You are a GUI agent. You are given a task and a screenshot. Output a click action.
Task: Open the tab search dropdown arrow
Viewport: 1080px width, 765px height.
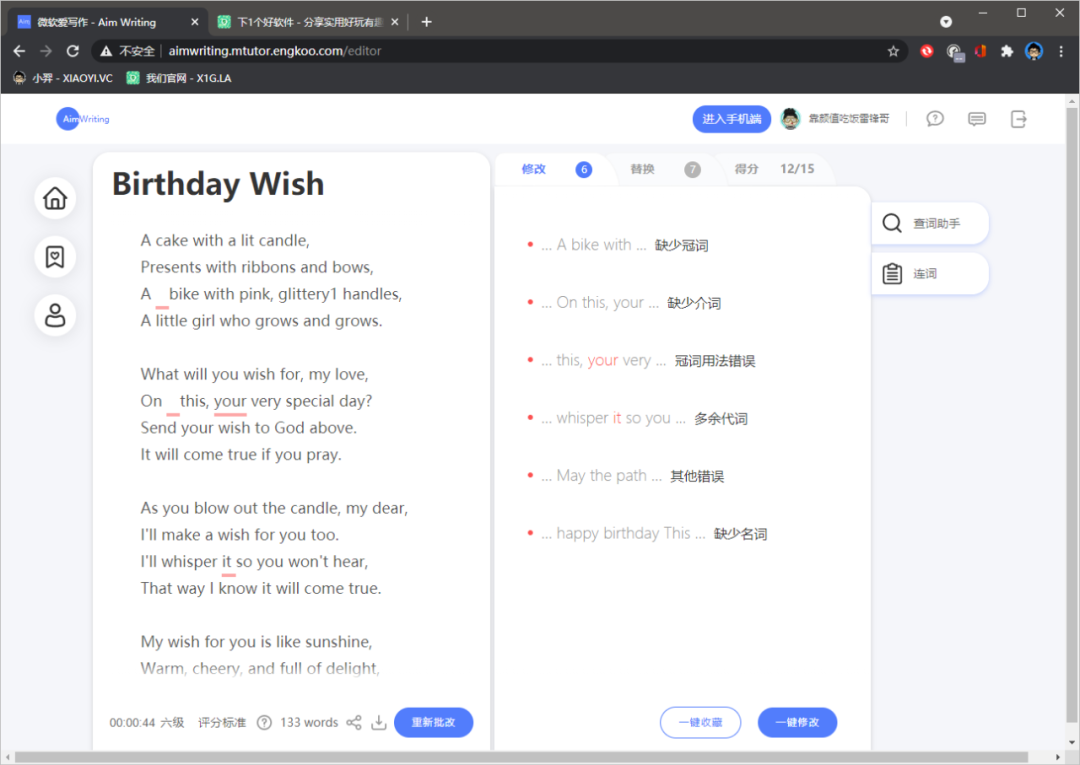[946, 22]
